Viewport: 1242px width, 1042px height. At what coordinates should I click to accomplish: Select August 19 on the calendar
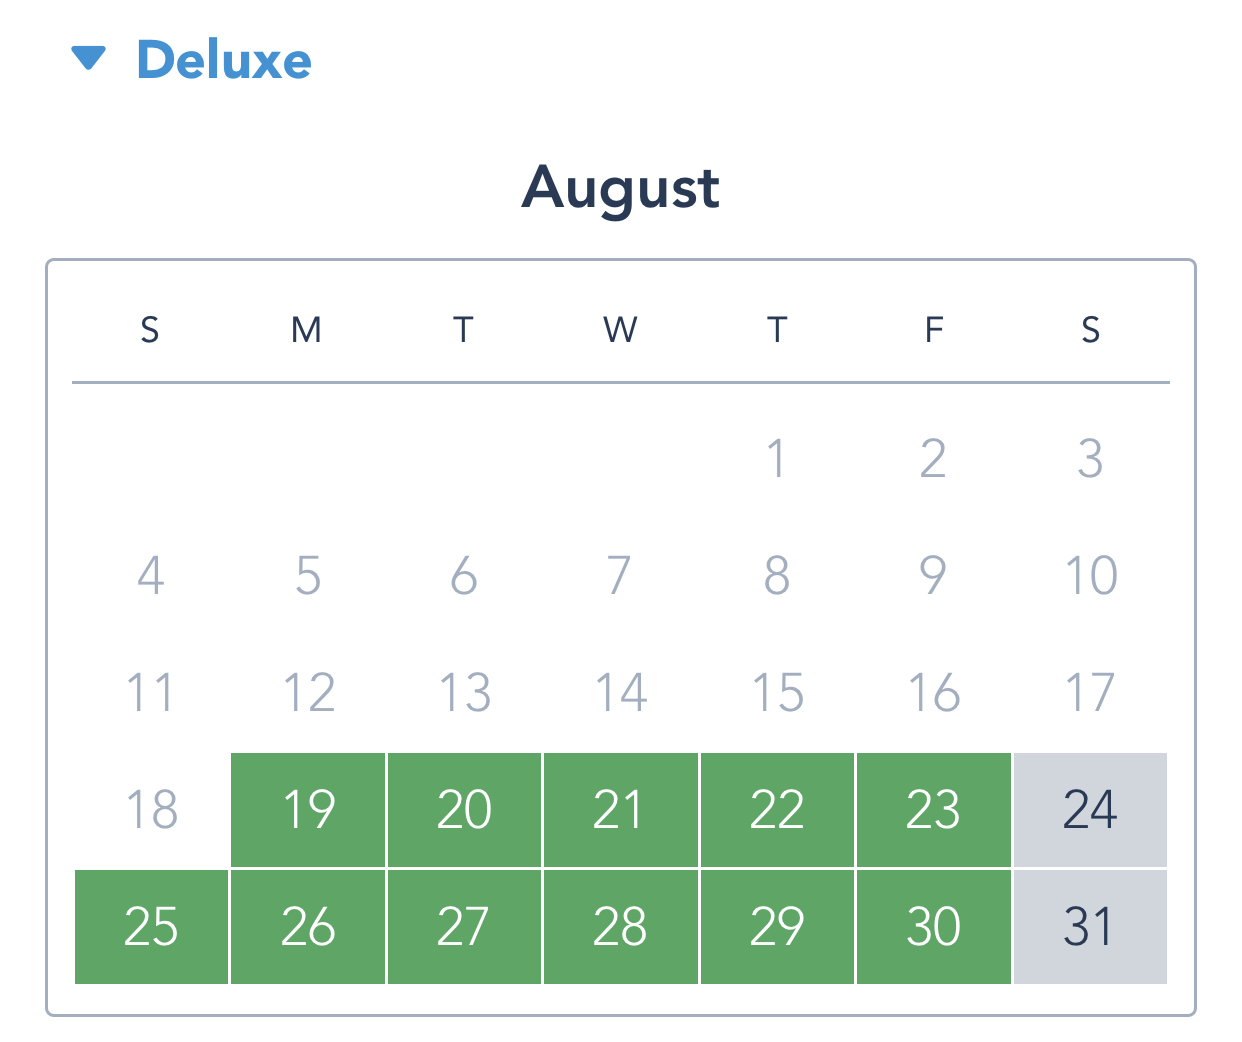click(308, 809)
